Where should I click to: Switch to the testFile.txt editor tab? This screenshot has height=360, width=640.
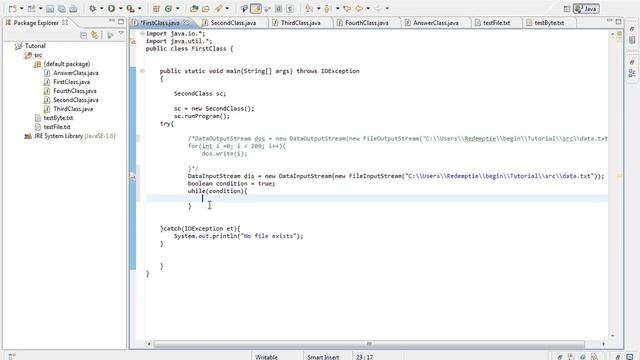pos(496,23)
